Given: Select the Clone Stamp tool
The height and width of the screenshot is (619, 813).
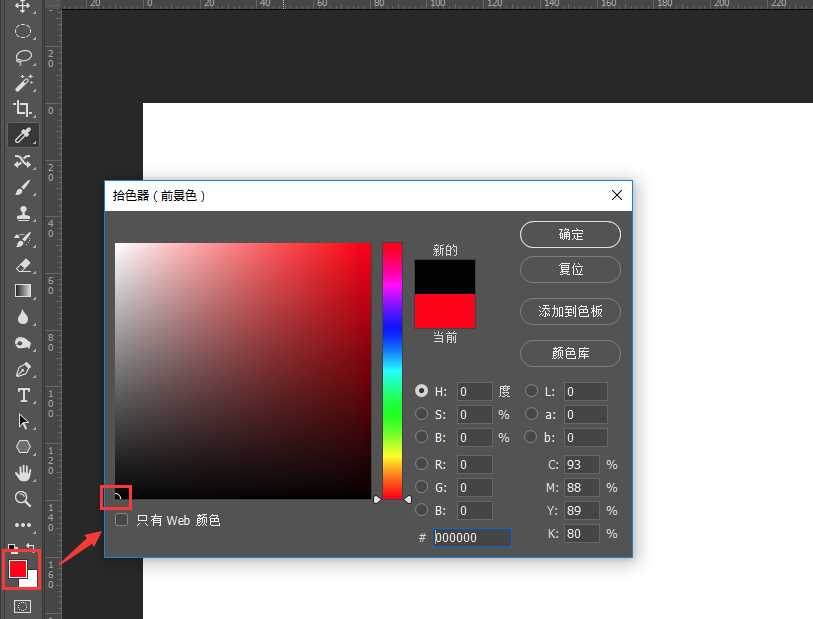Looking at the screenshot, I should tap(24, 213).
